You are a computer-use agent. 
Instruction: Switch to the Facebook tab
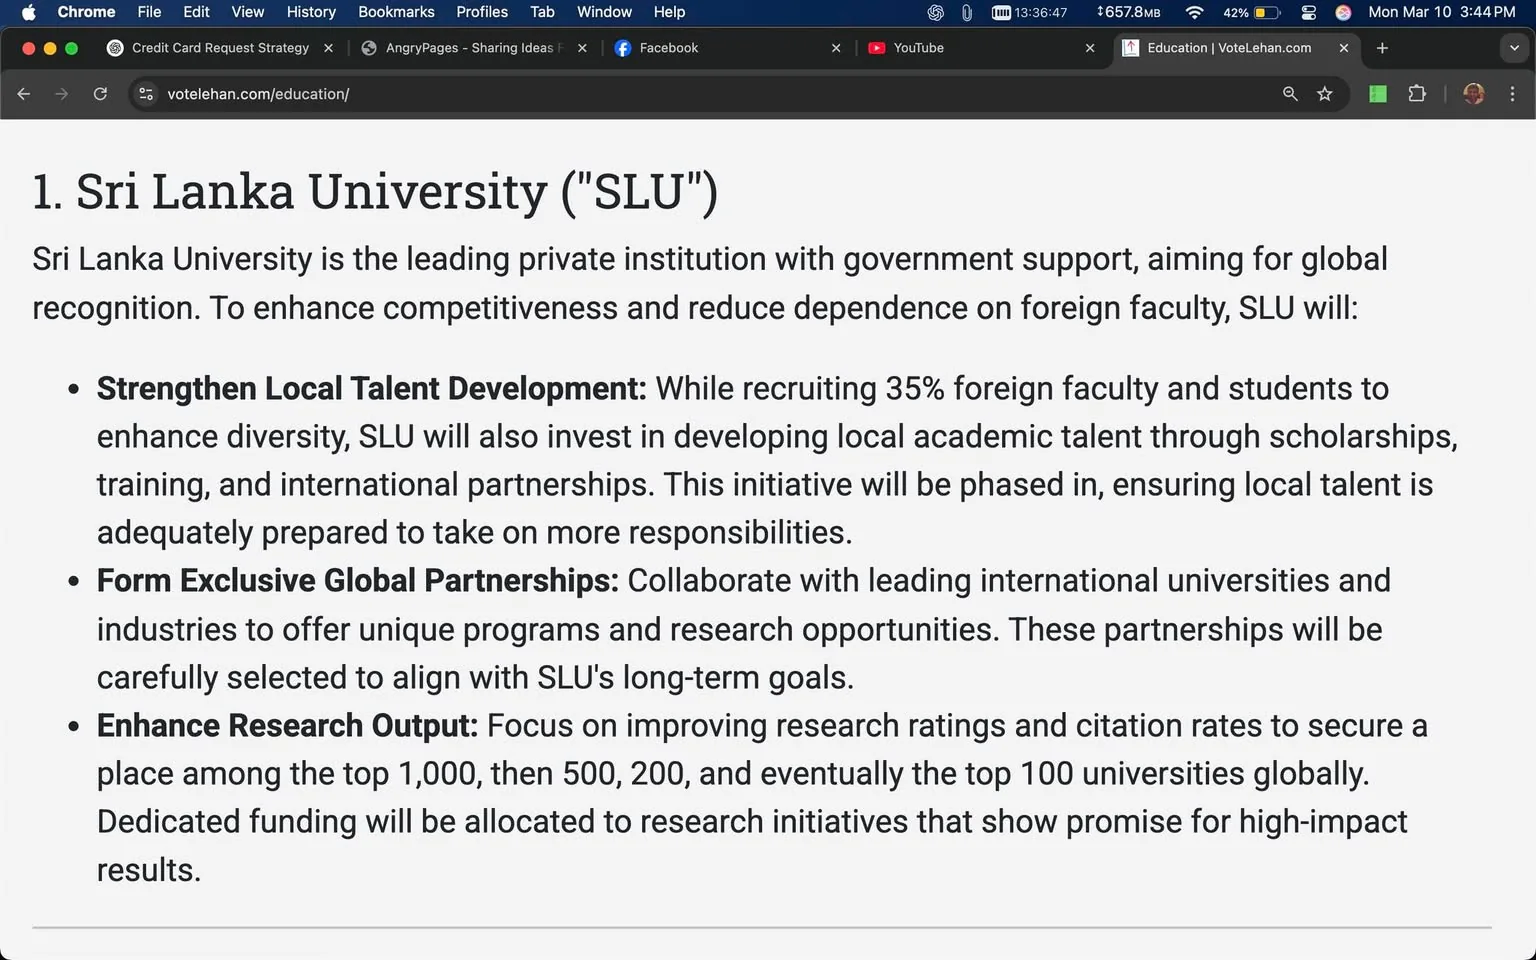[668, 47]
